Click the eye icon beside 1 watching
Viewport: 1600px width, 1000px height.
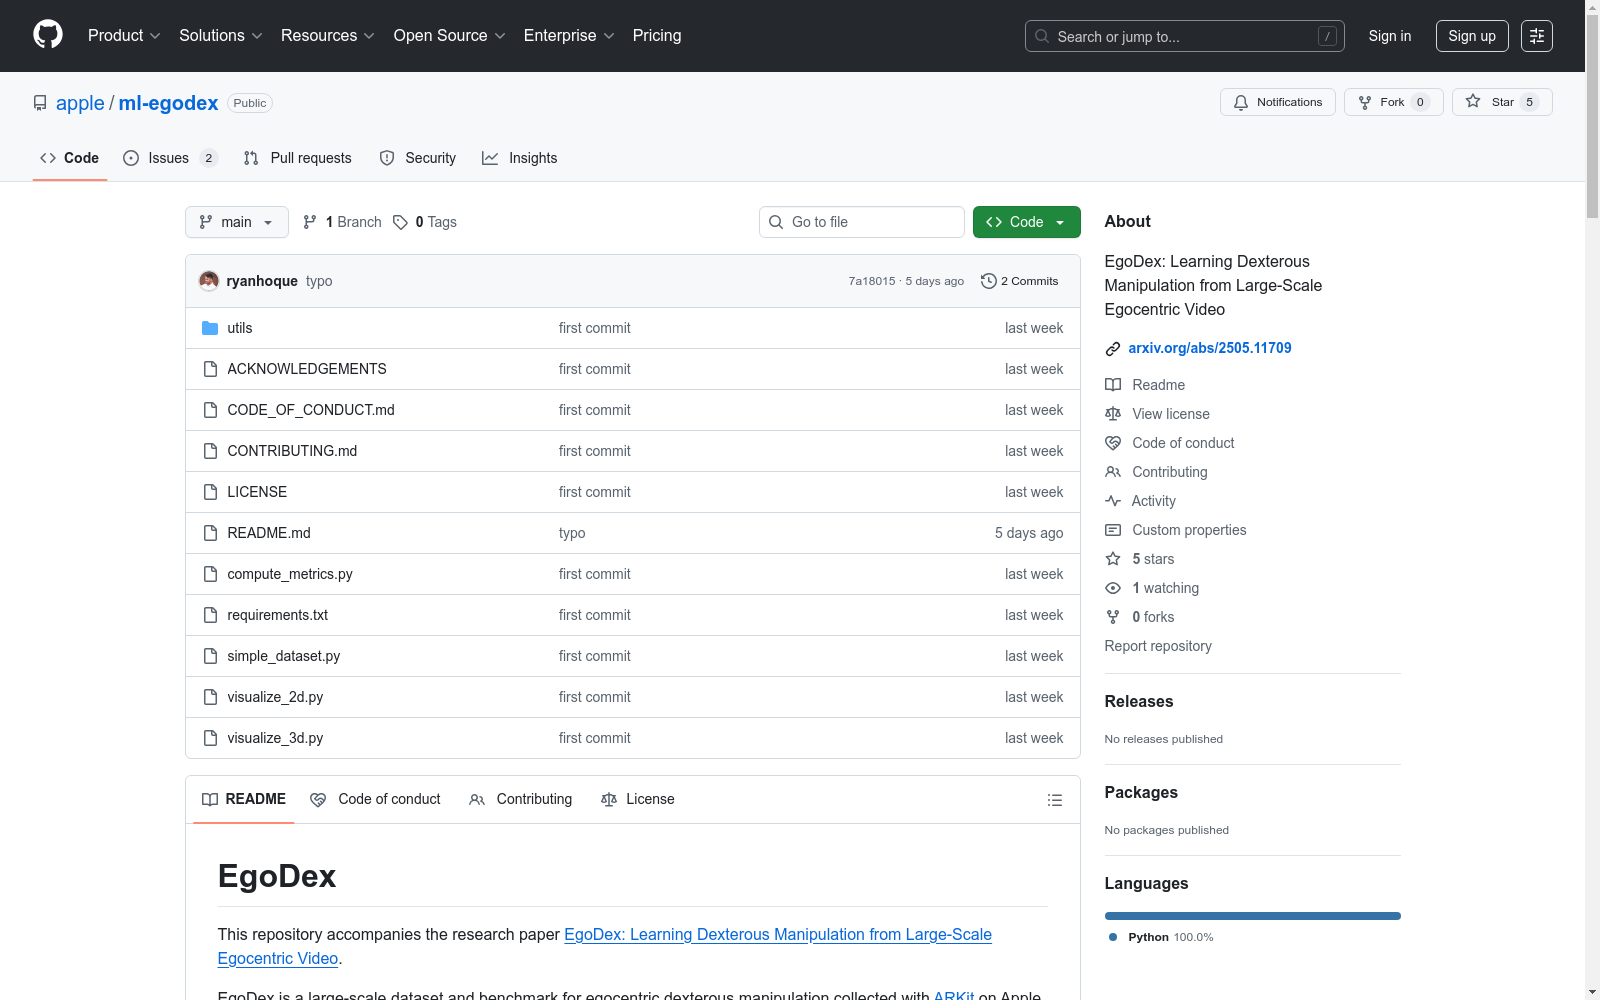coord(1113,588)
